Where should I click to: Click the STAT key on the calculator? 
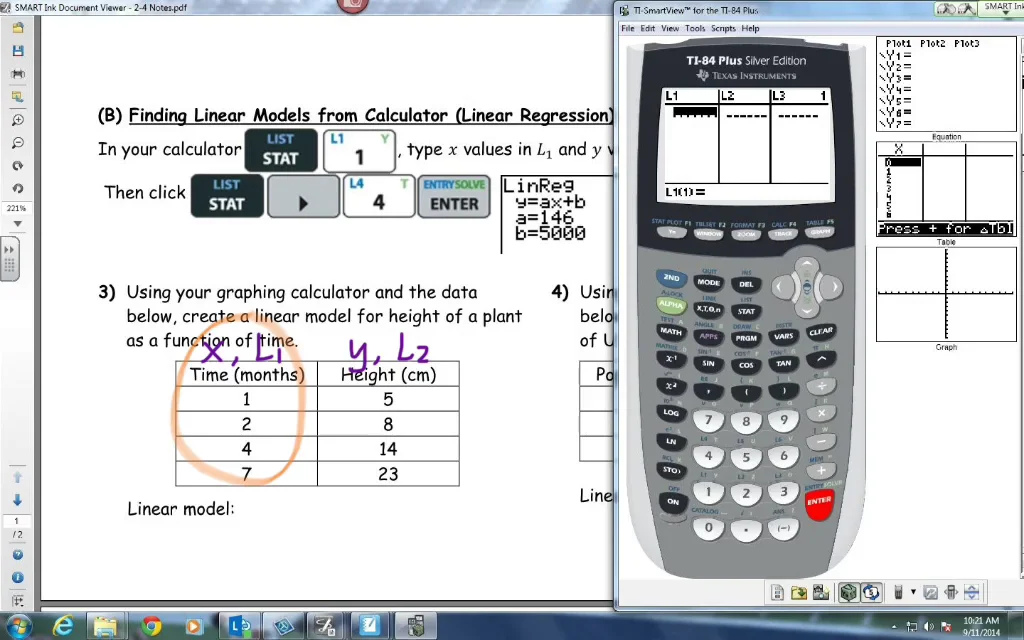pos(746,312)
